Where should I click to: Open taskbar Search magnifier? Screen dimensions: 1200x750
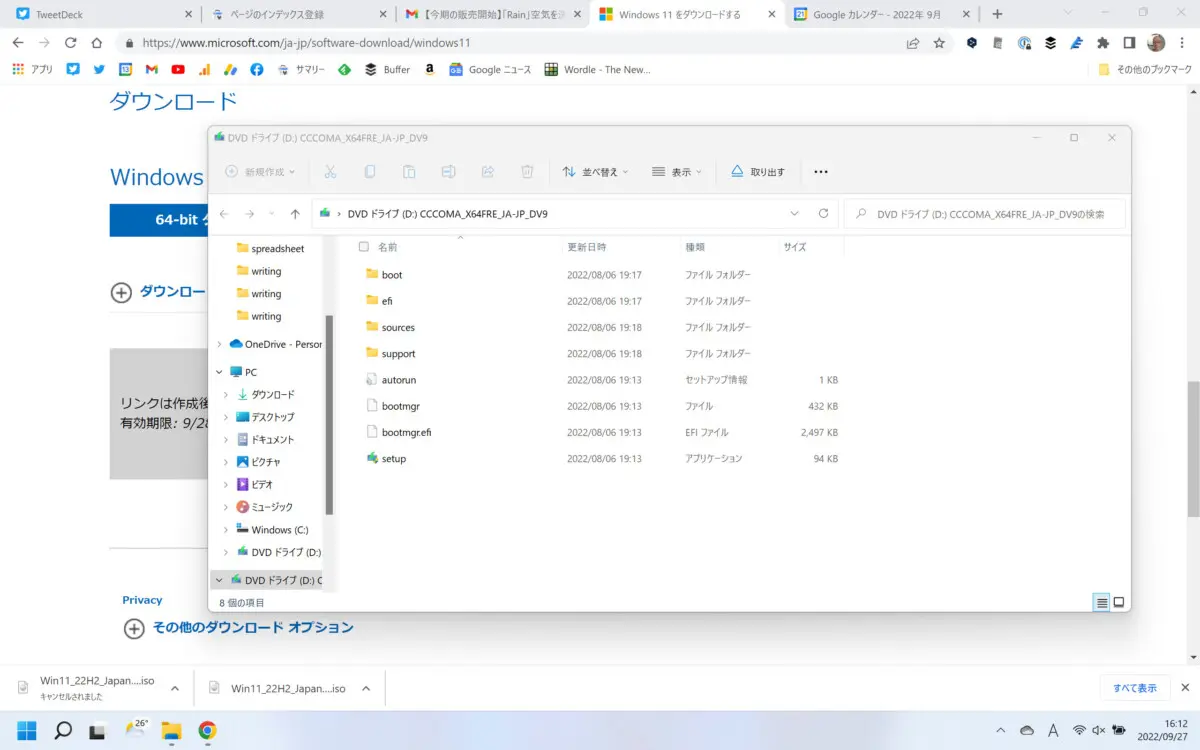pyautogui.click(x=62, y=730)
